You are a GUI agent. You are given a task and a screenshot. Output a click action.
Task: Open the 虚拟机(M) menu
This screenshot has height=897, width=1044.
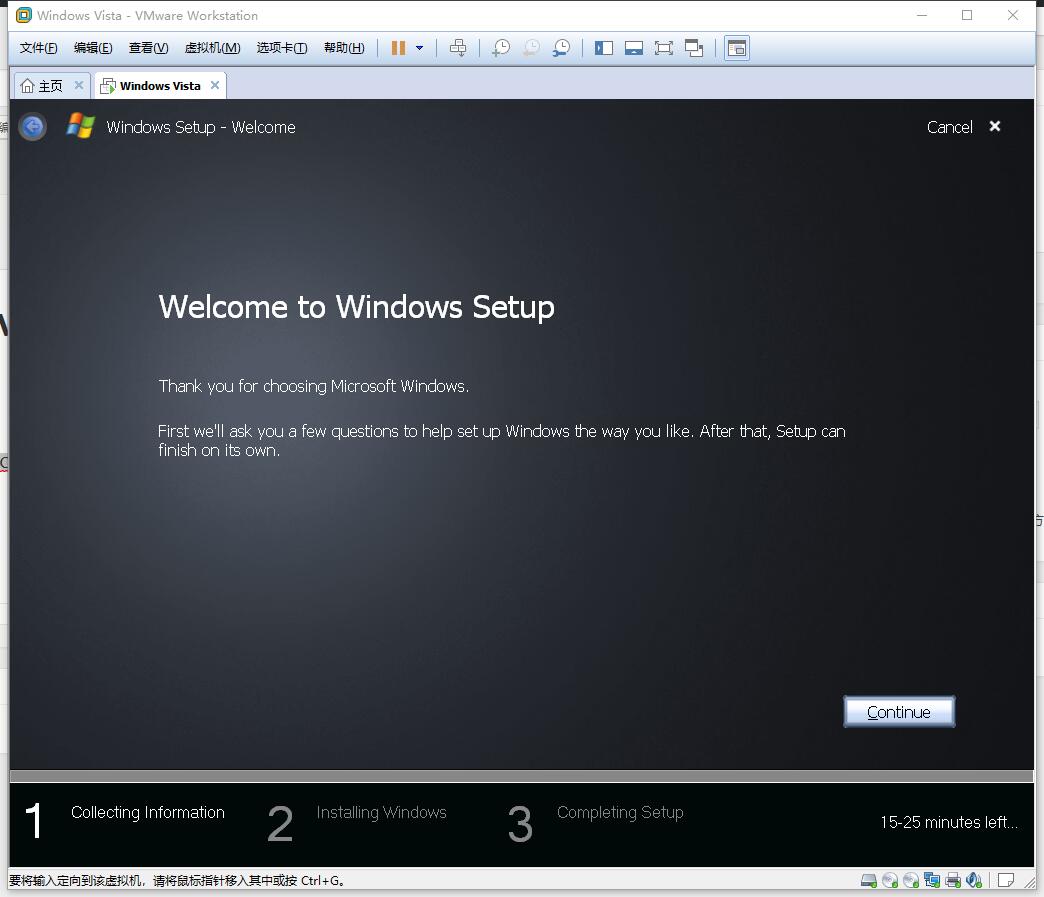[212, 48]
